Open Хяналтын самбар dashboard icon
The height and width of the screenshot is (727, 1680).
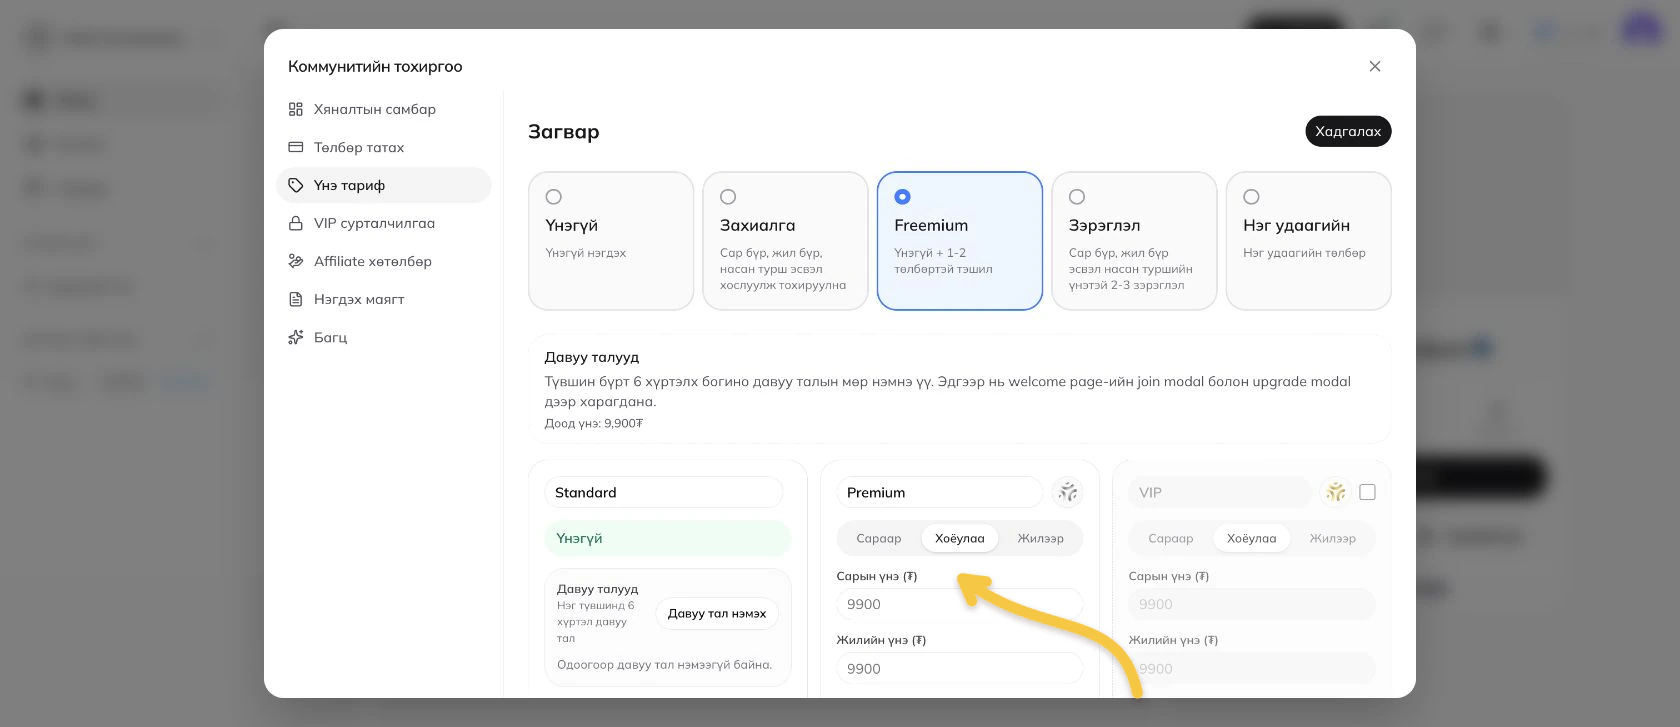coord(296,109)
